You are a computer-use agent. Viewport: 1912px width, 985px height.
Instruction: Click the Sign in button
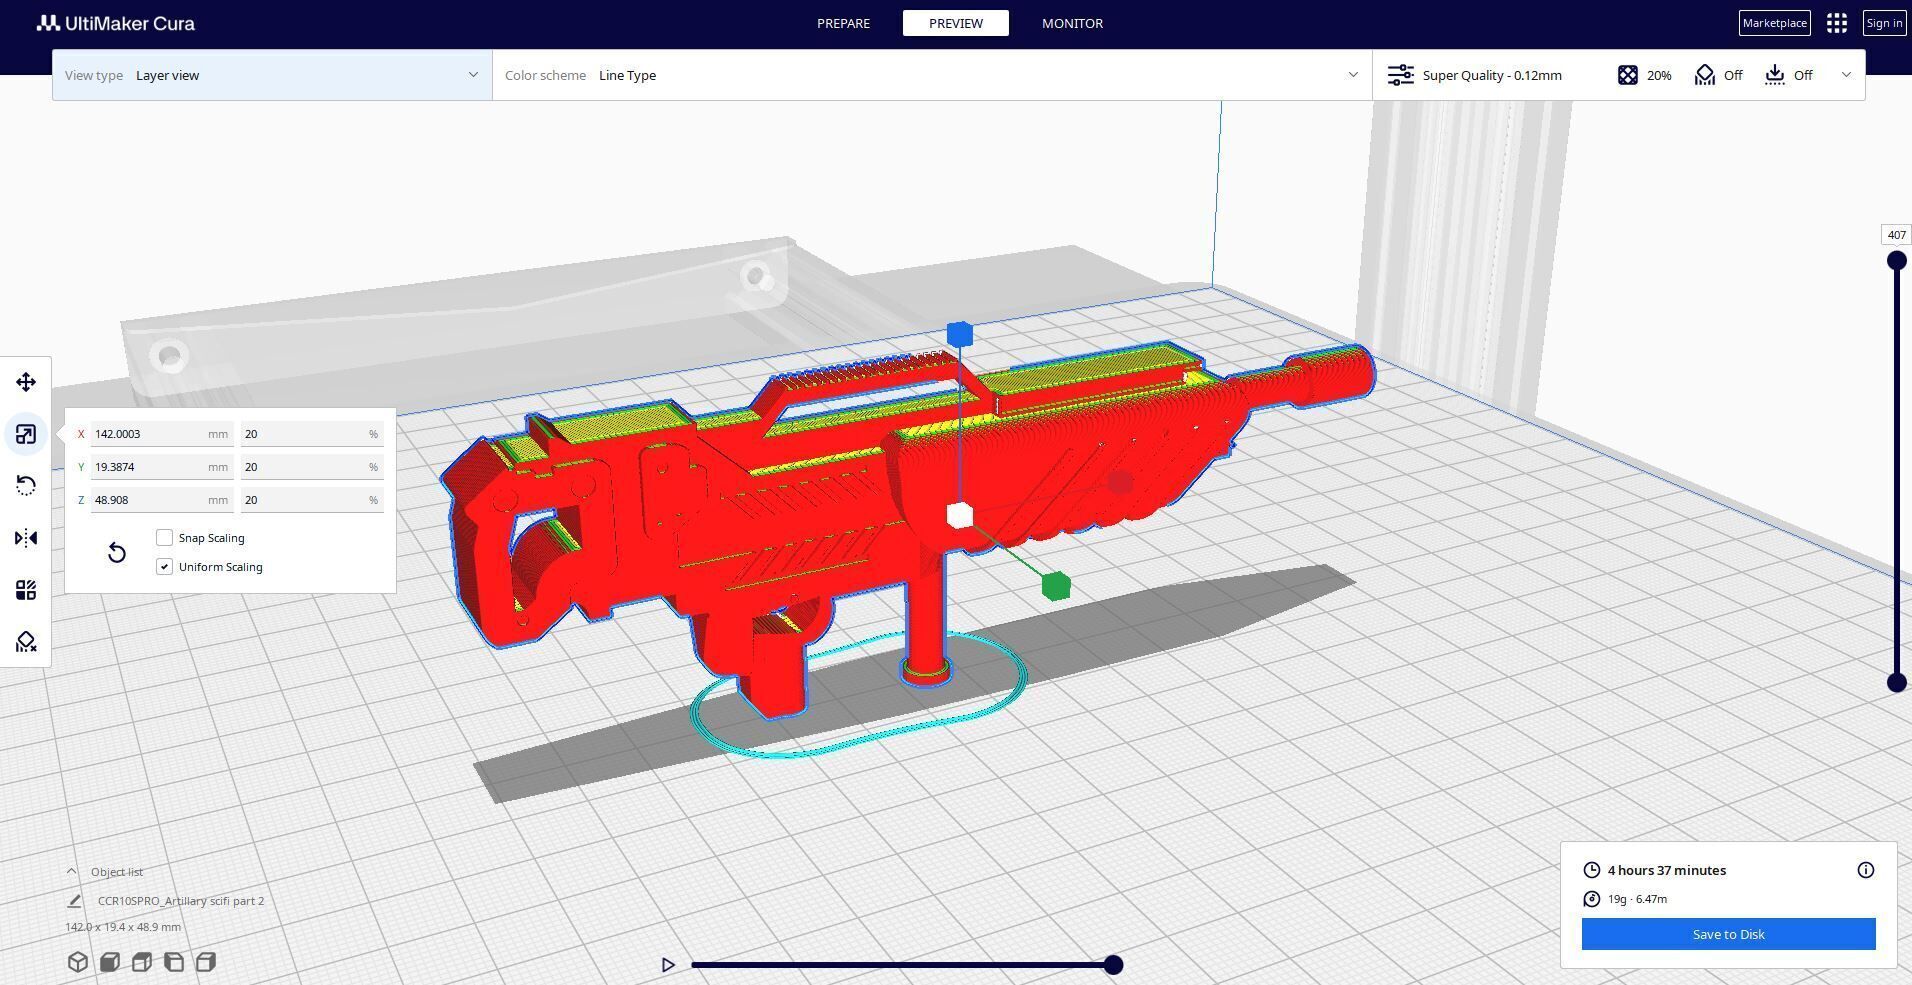point(1884,23)
